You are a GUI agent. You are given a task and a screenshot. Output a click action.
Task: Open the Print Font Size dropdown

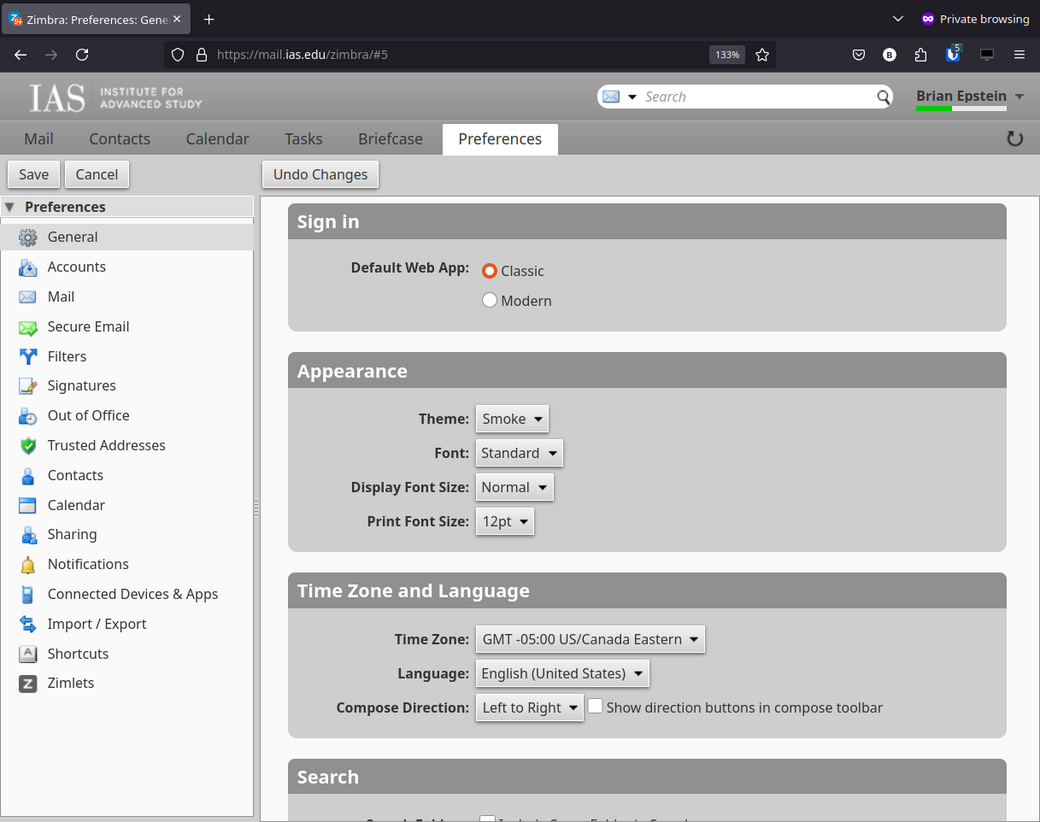tap(505, 522)
